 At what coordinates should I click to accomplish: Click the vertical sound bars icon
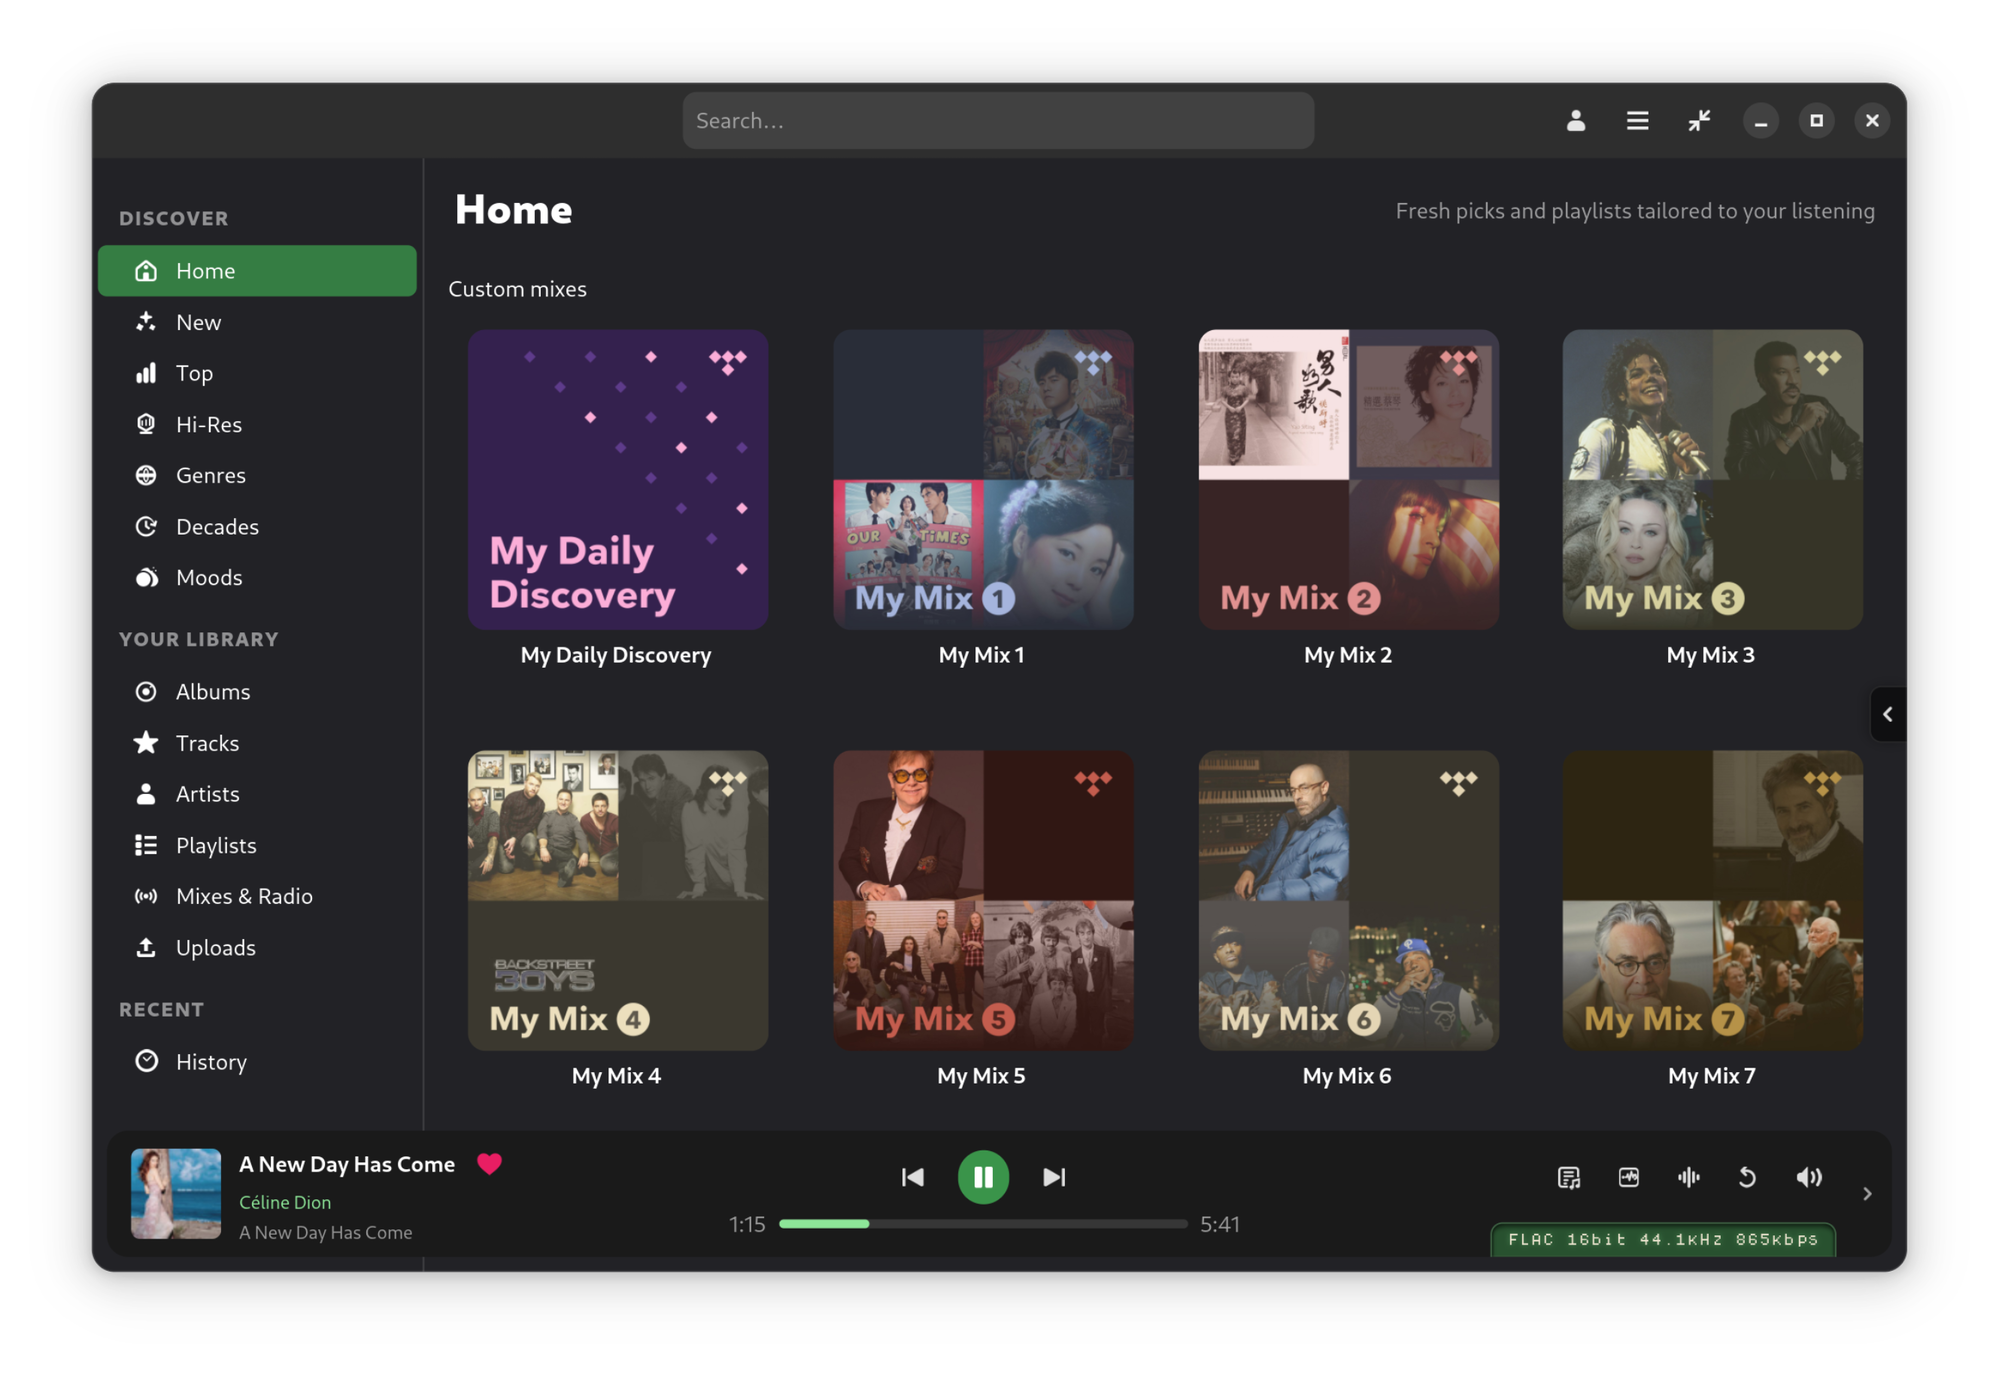point(1689,1177)
